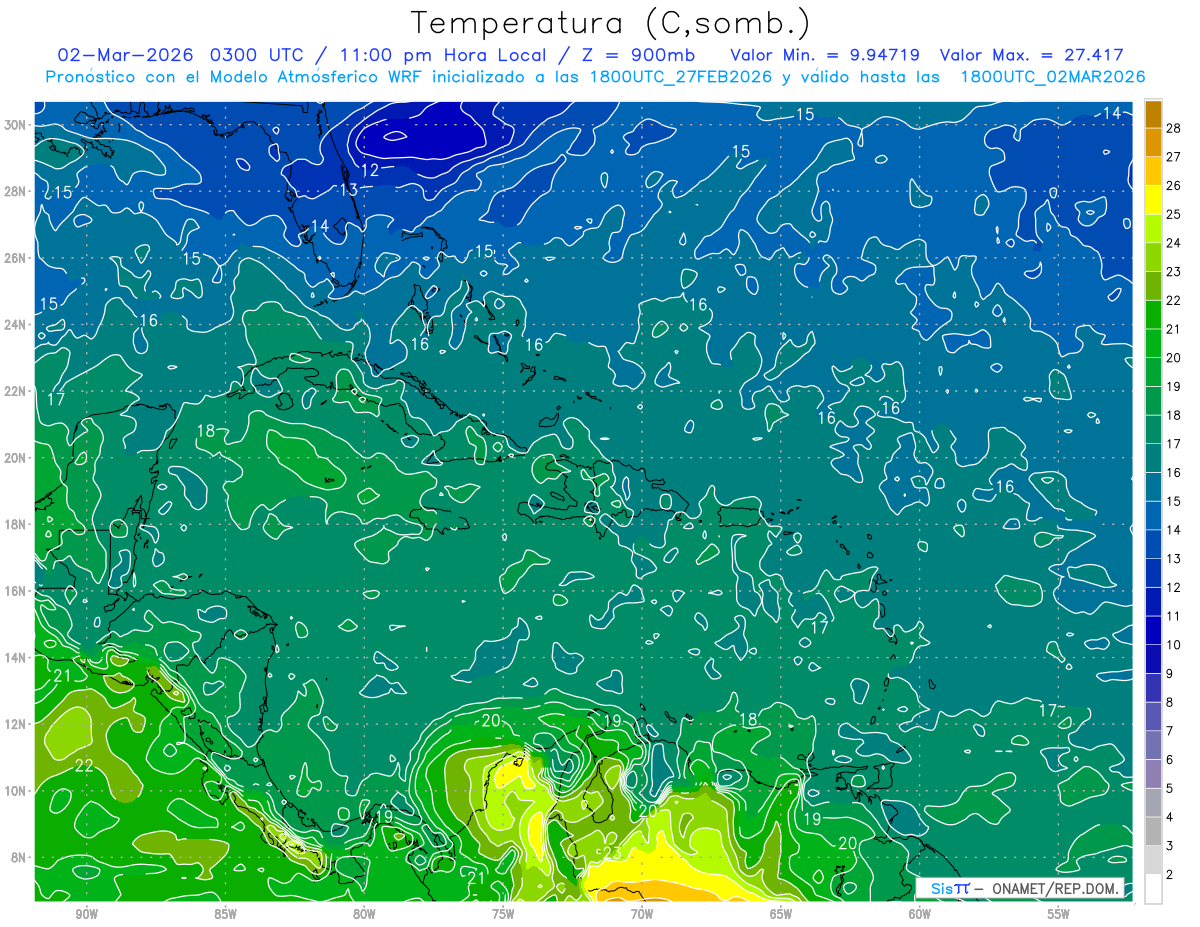Click the colorbar scale label "2"
The width and height of the screenshot is (1200, 927).
click(x=1170, y=875)
